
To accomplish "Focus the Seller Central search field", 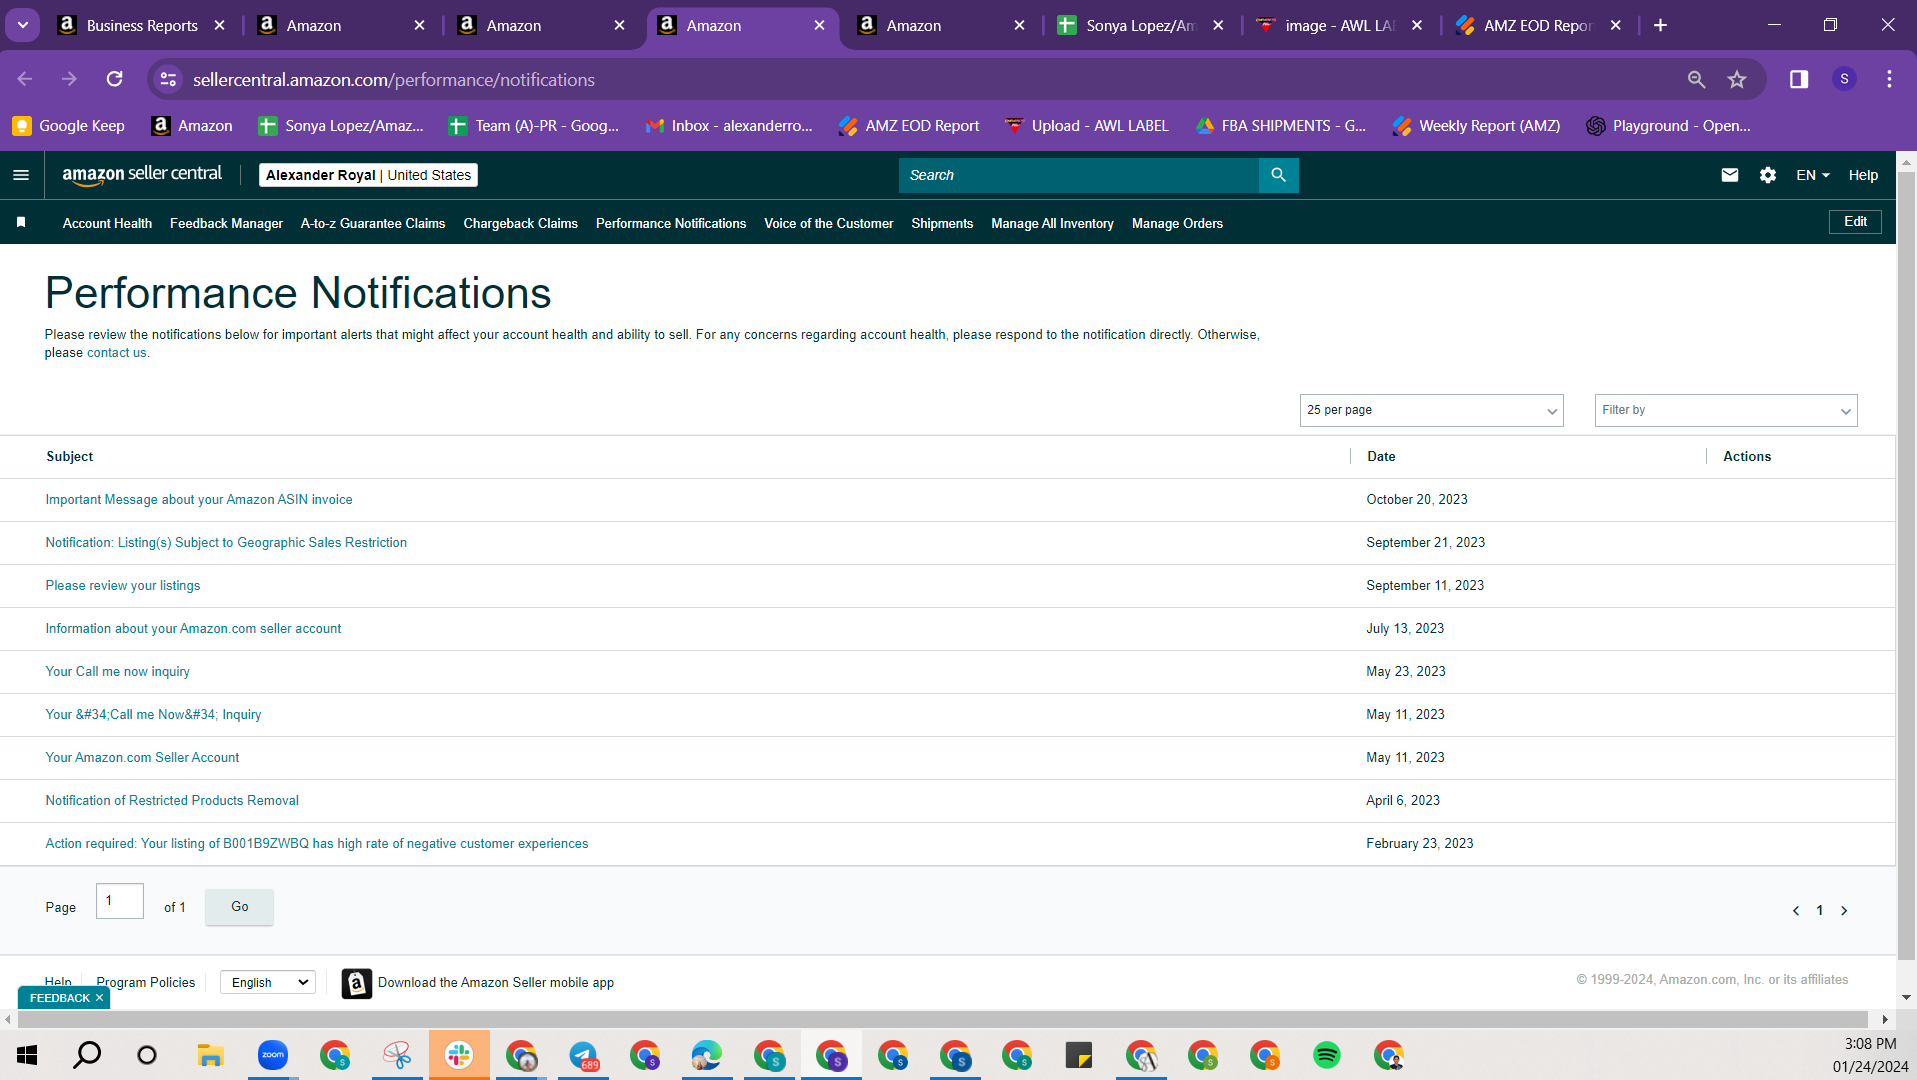I will point(1079,175).
